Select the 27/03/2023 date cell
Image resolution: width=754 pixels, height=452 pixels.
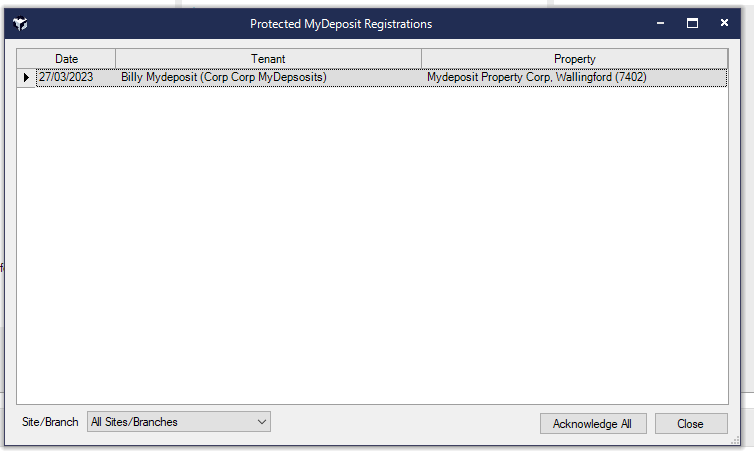66,77
